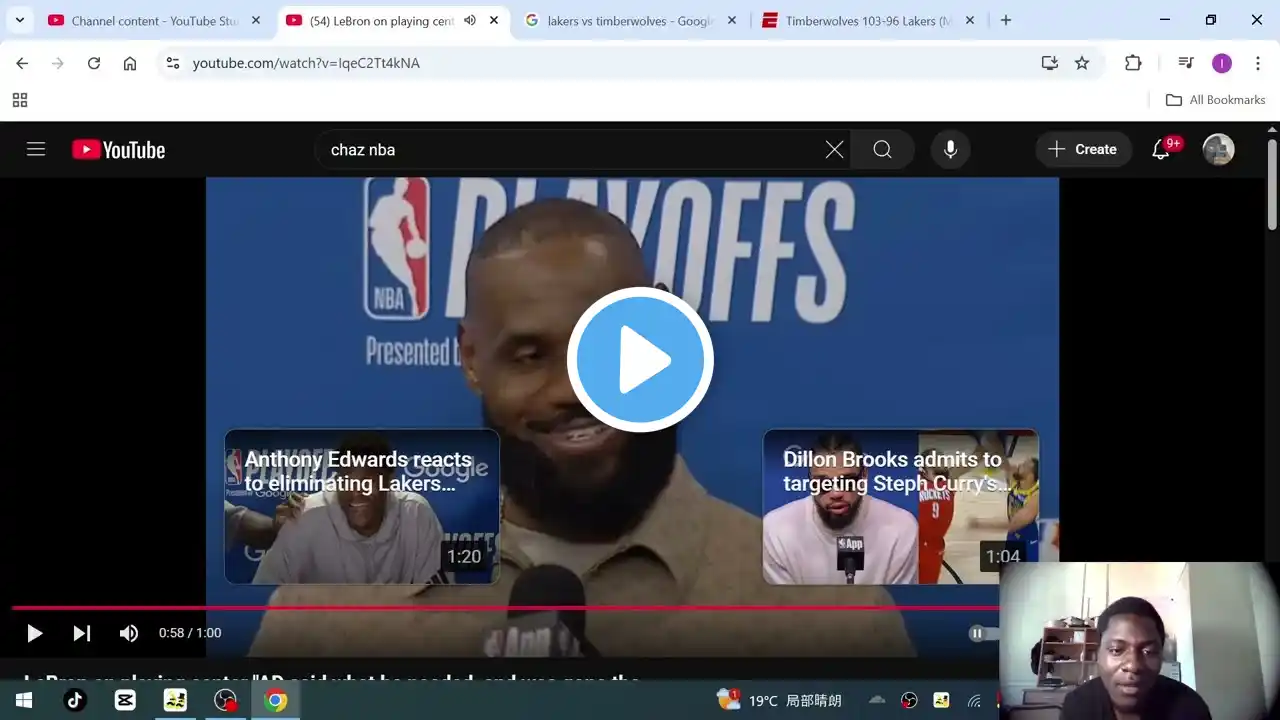1280x720 pixels.
Task: Click the address bar URL youtube.com/watch
Action: pyautogui.click(x=306, y=63)
